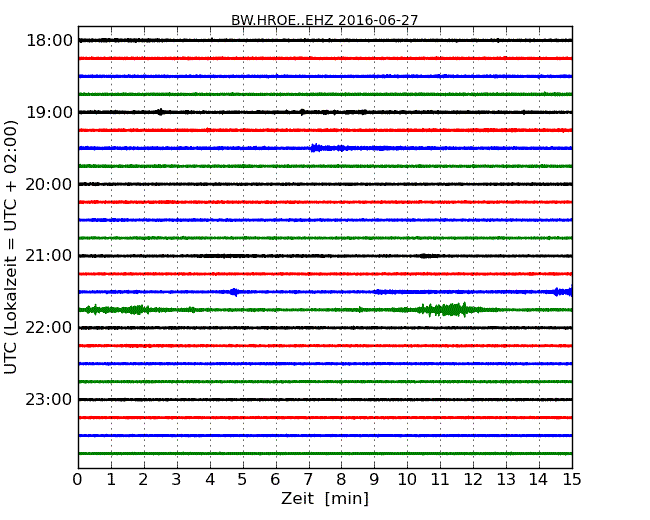Click the green burst near minute 2 on 21:45 trace
This screenshot has width=650, height=520.
pyautogui.click(x=139, y=310)
